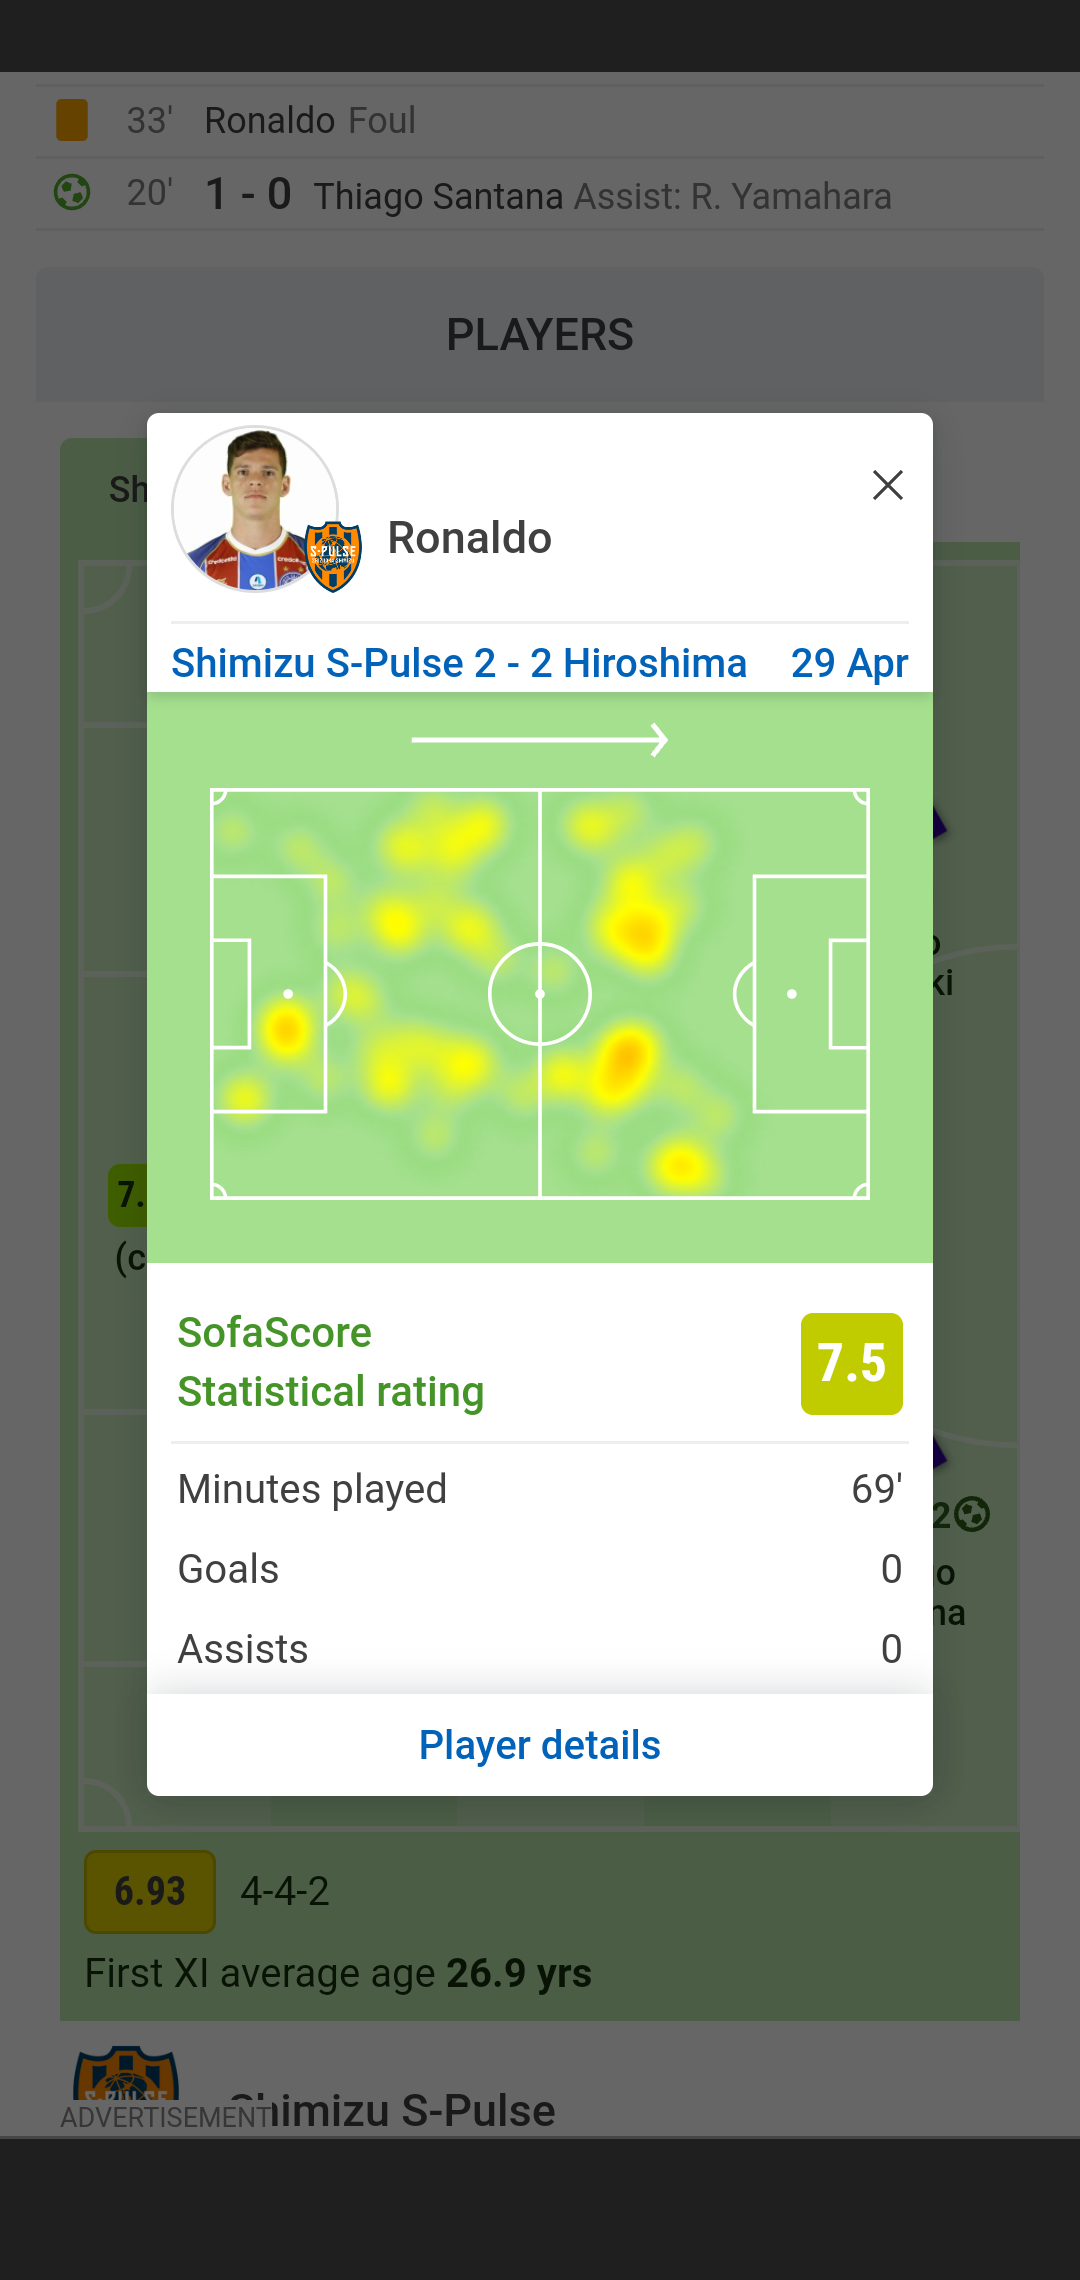Tap the heatmap pitch center circle
Viewport: 1080px width, 2280px height.
pyautogui.click(x=540, y=994)
